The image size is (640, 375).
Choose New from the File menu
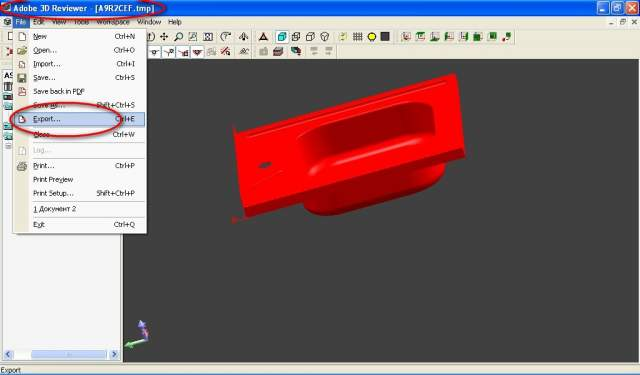pyautogui.click(x=80, y=36)
